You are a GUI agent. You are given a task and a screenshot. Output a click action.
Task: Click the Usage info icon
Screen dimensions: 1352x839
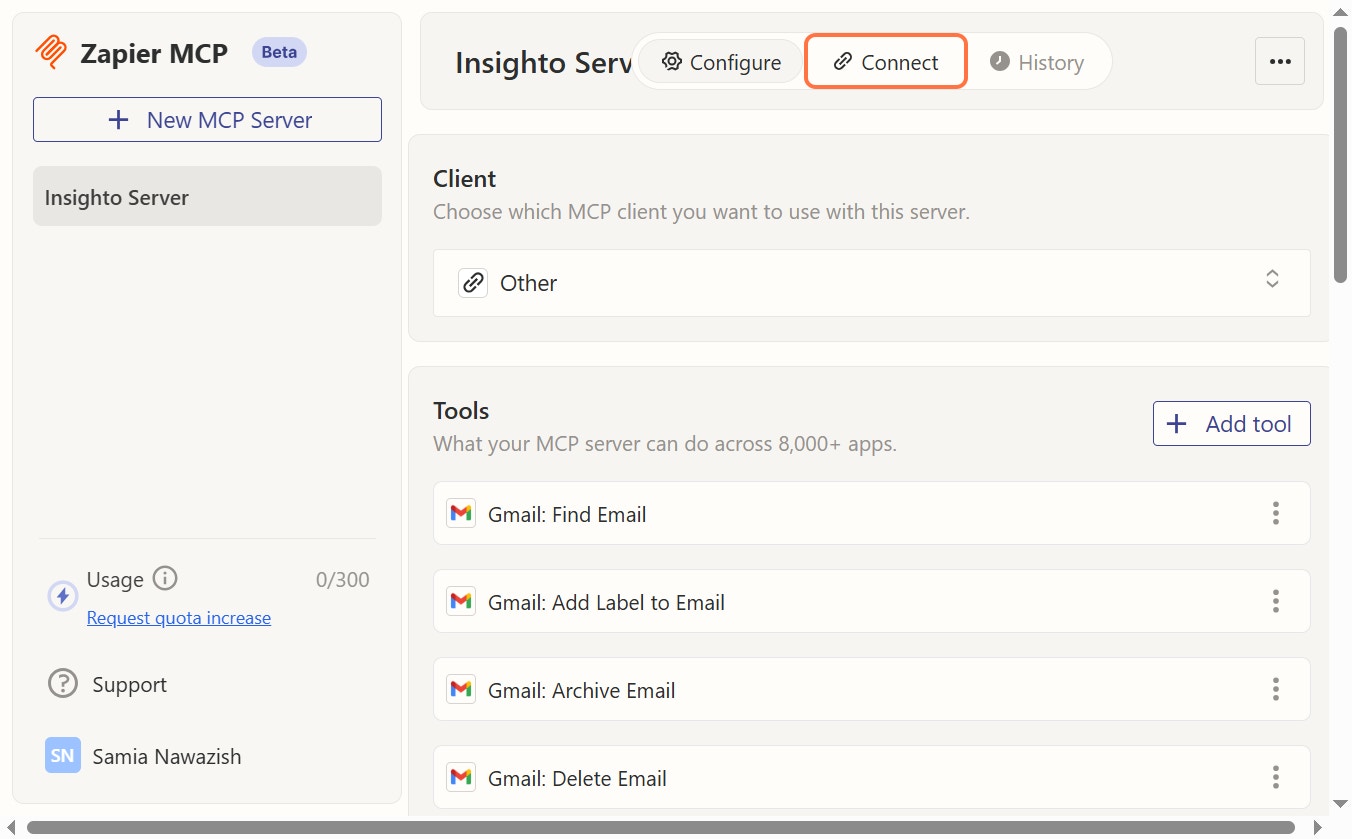[x=165, y=579]
